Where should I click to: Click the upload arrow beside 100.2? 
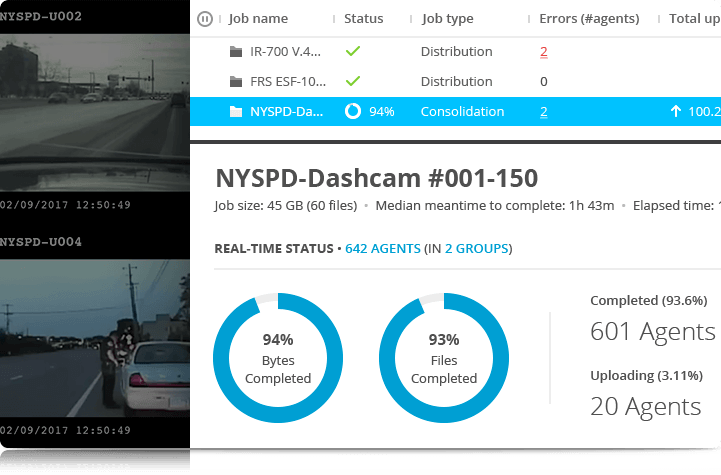[x=675, y=111]
